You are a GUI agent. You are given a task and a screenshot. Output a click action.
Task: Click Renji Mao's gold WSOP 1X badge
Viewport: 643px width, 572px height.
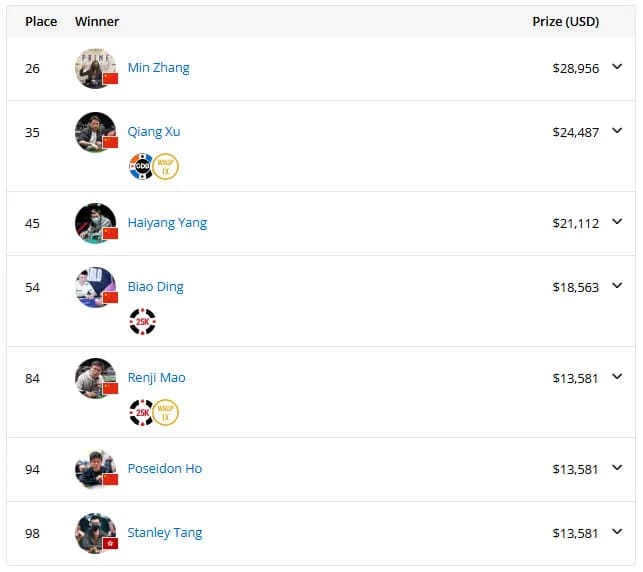coord(166,412)
